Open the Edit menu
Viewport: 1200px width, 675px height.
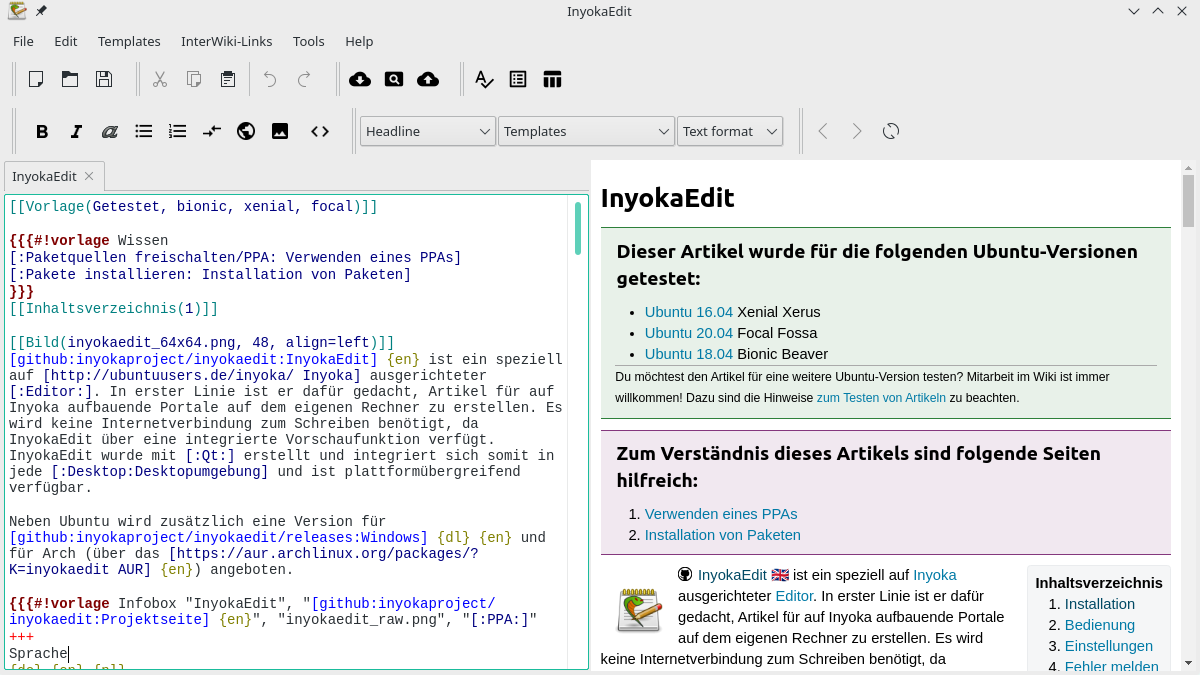(66, 41)
